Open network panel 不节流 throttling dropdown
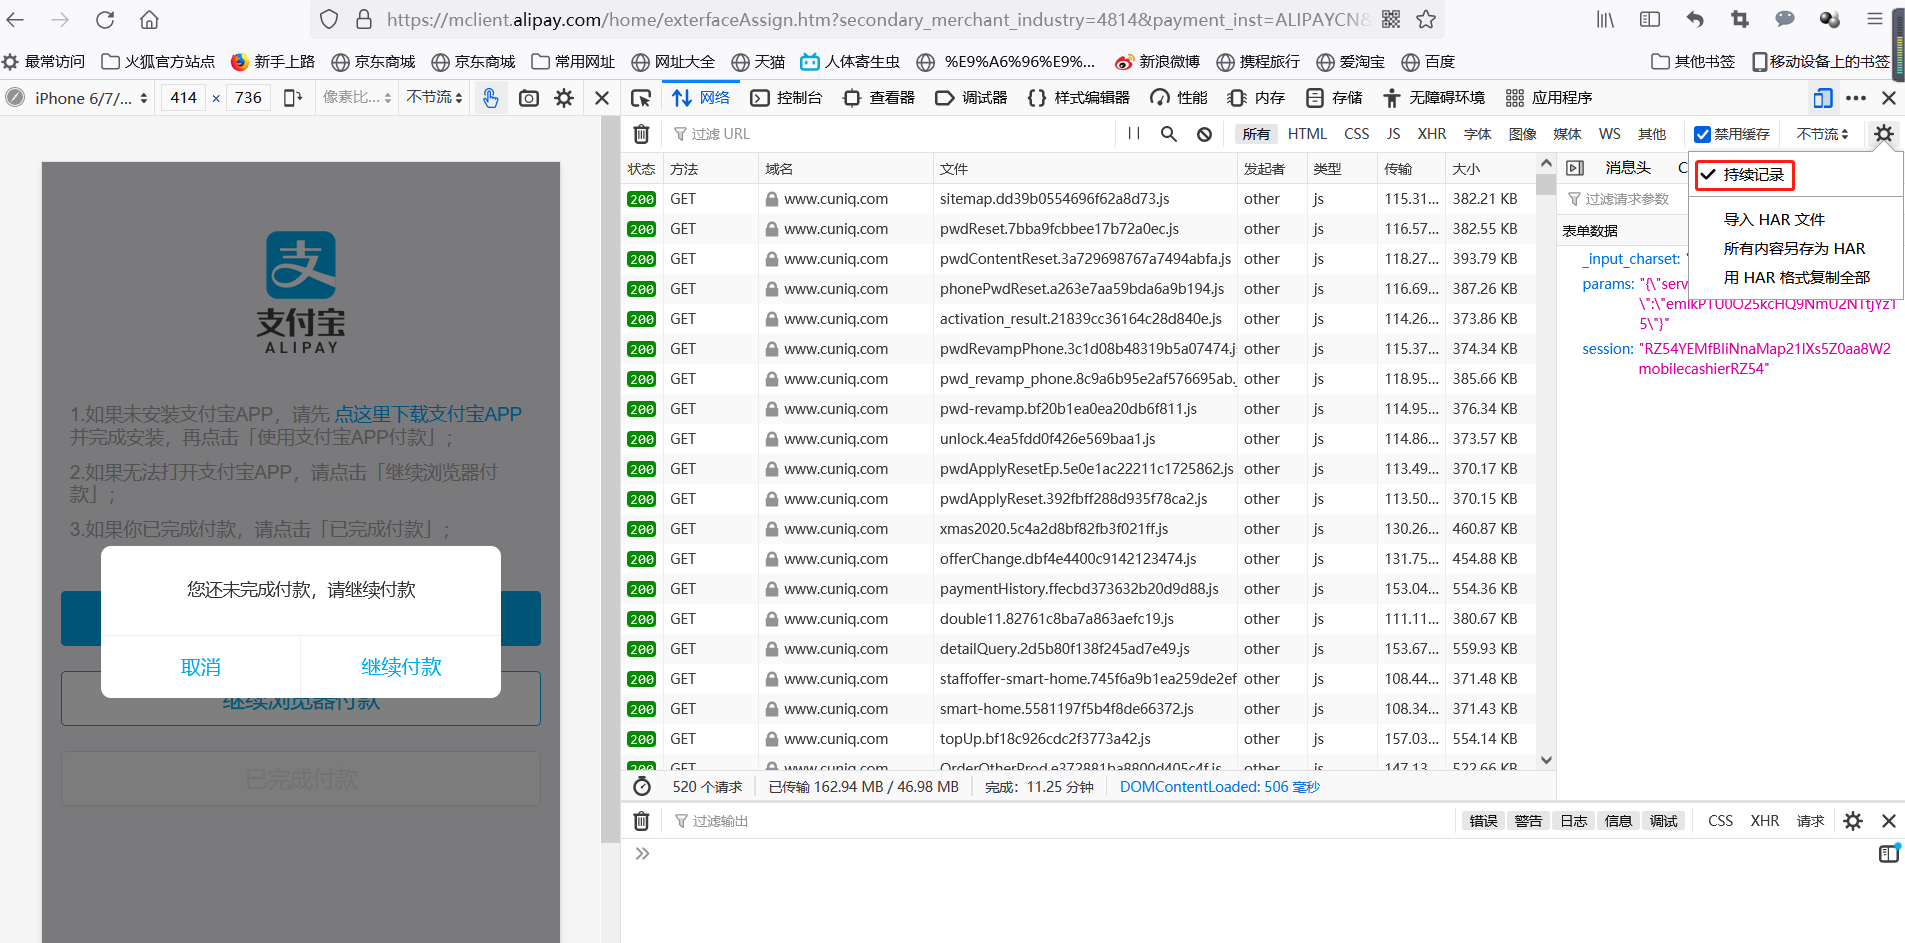1905x943 pixels. (1822, 134)
